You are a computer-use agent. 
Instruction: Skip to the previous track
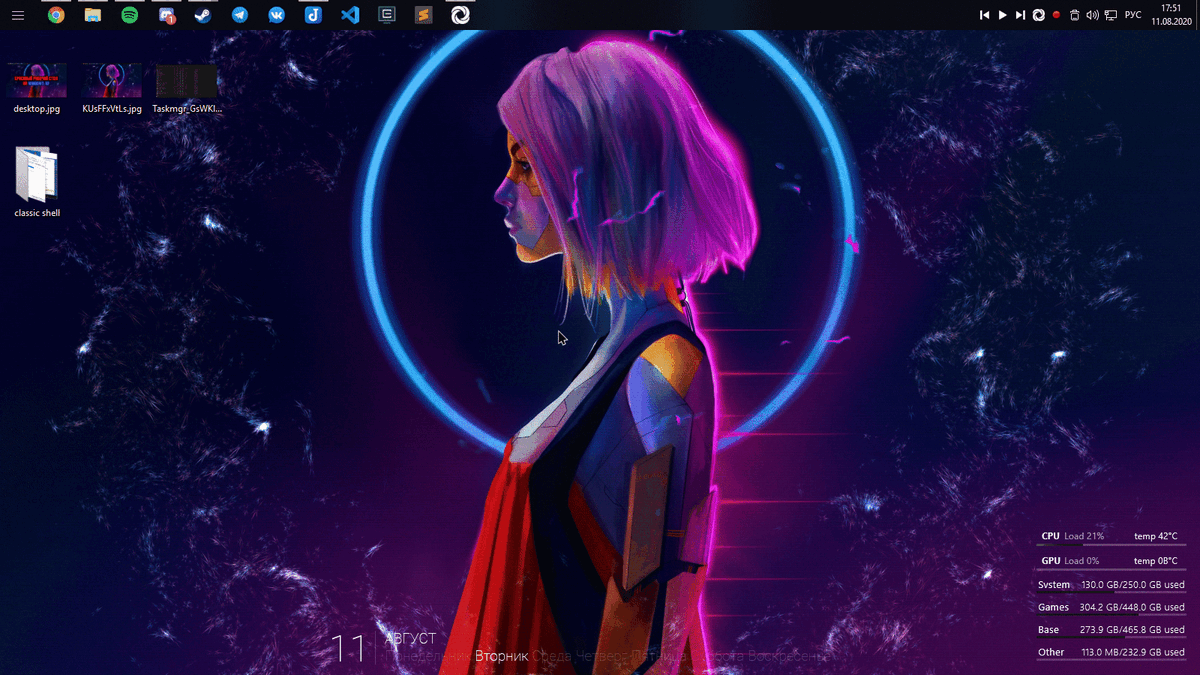pyautogui.click(x=985, y=15)
